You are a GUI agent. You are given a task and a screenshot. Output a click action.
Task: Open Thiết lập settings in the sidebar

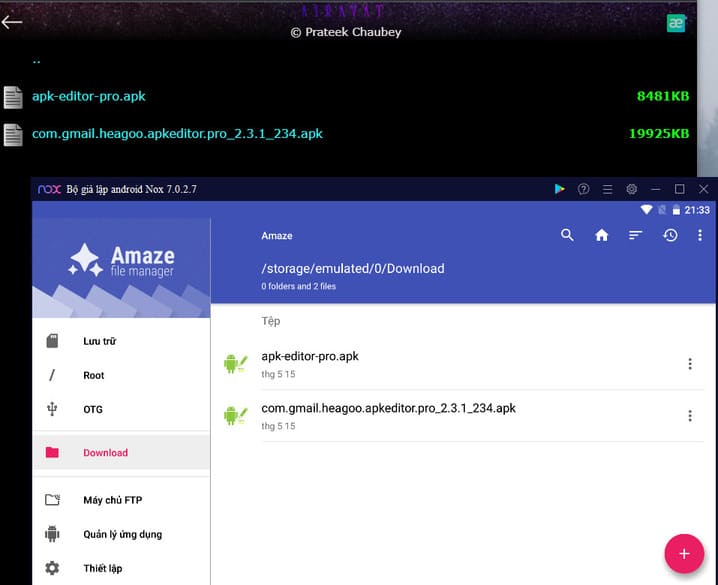point(121,568)
